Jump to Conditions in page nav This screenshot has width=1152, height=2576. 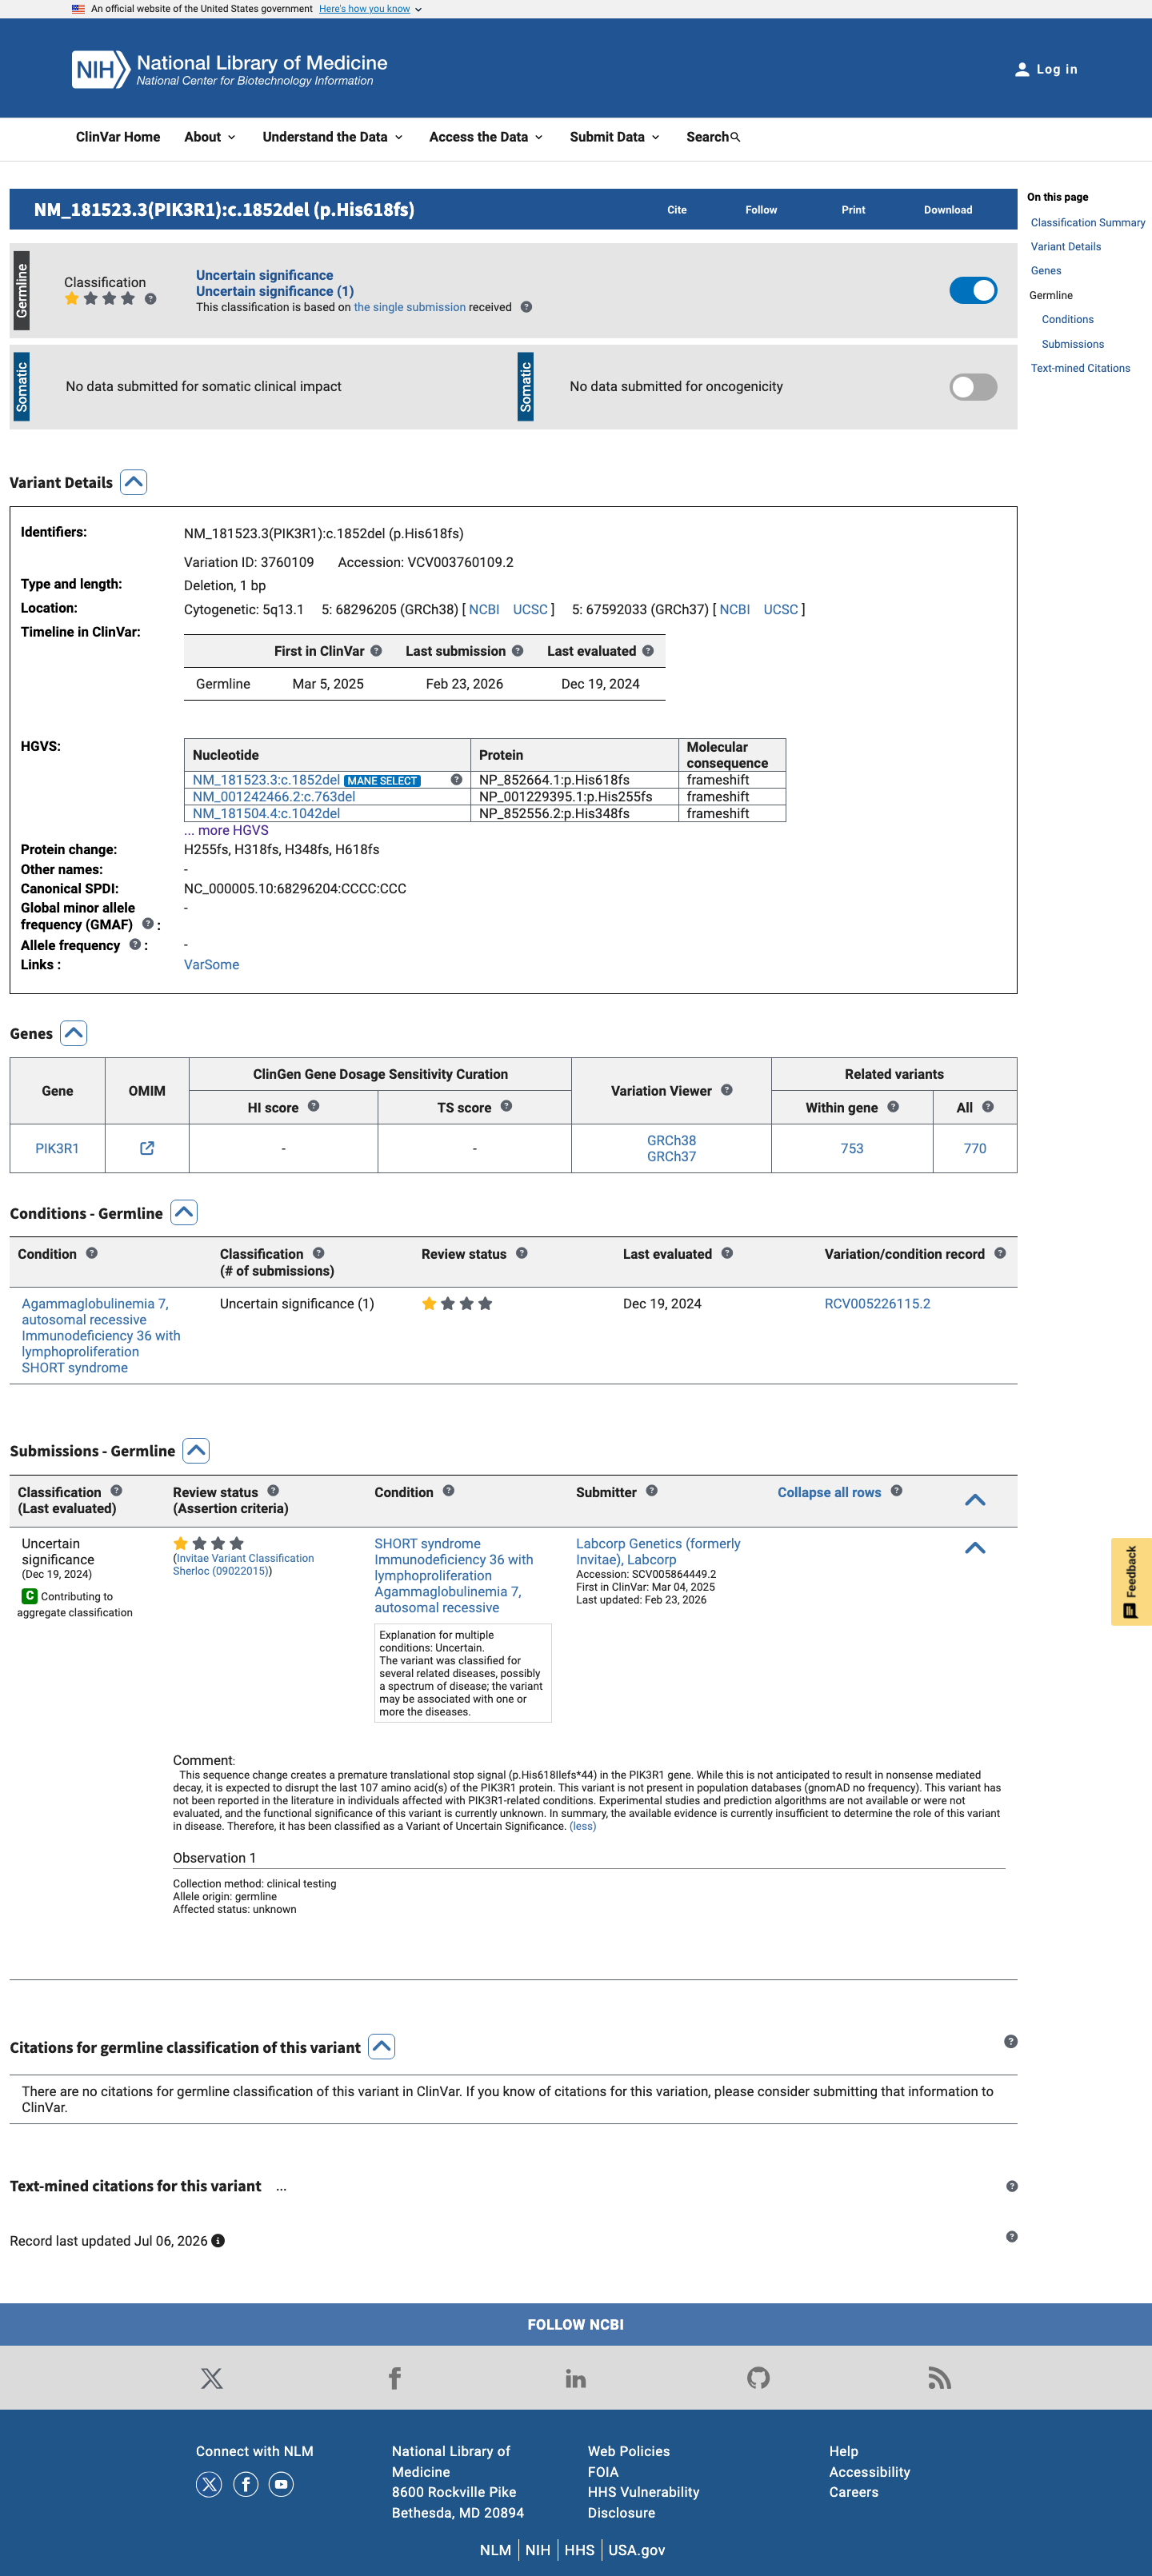[x=1067, y=320]
